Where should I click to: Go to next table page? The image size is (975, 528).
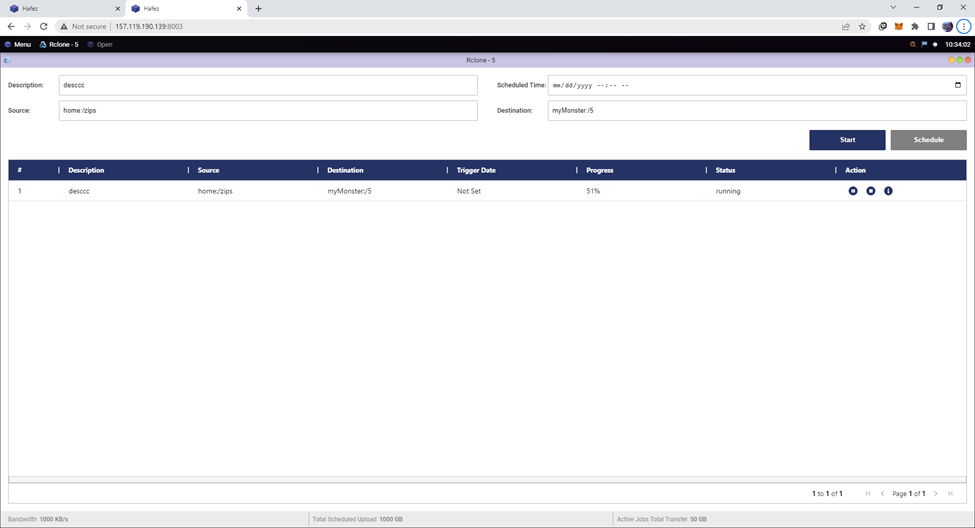[936, 493]
